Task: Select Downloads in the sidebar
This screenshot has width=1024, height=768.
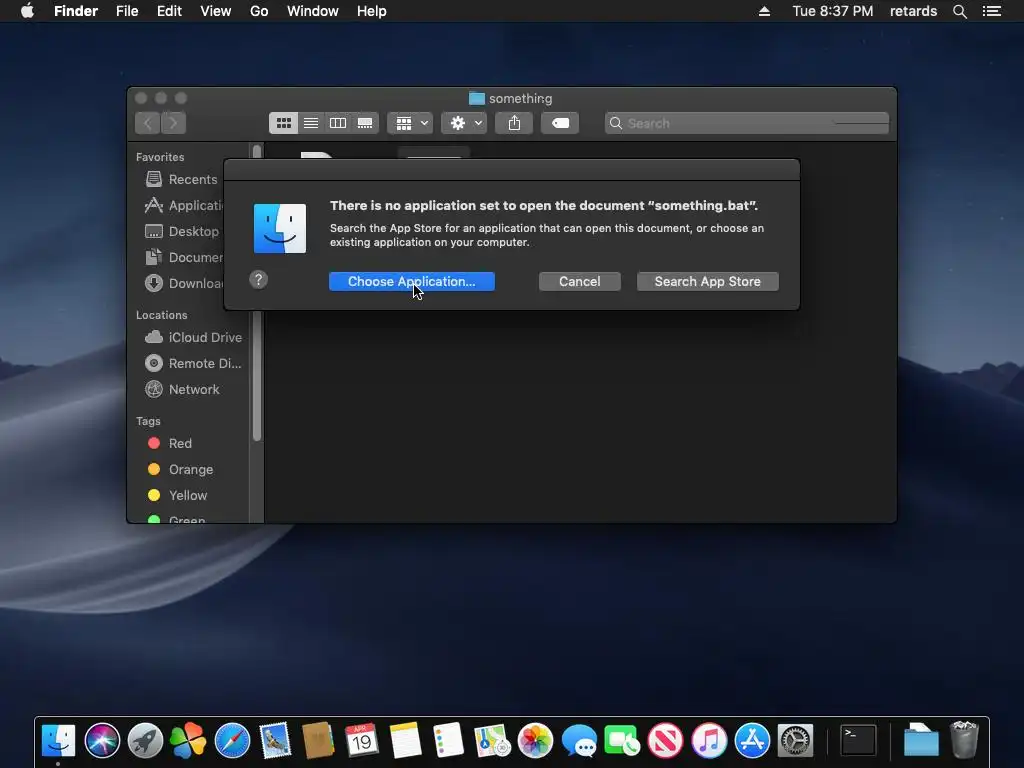Action: (183, 283)
